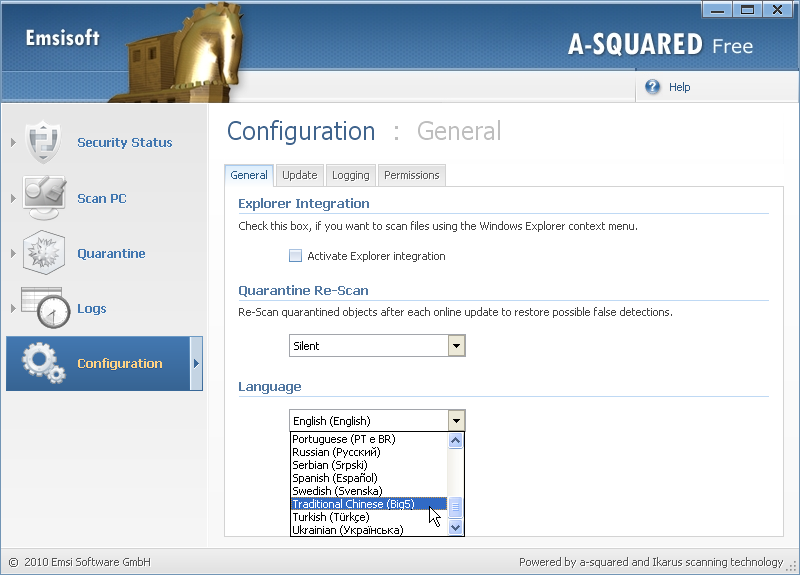This screenshot has height=575, width=800.
Task: Open the Scan PC section
Action: 102,198
